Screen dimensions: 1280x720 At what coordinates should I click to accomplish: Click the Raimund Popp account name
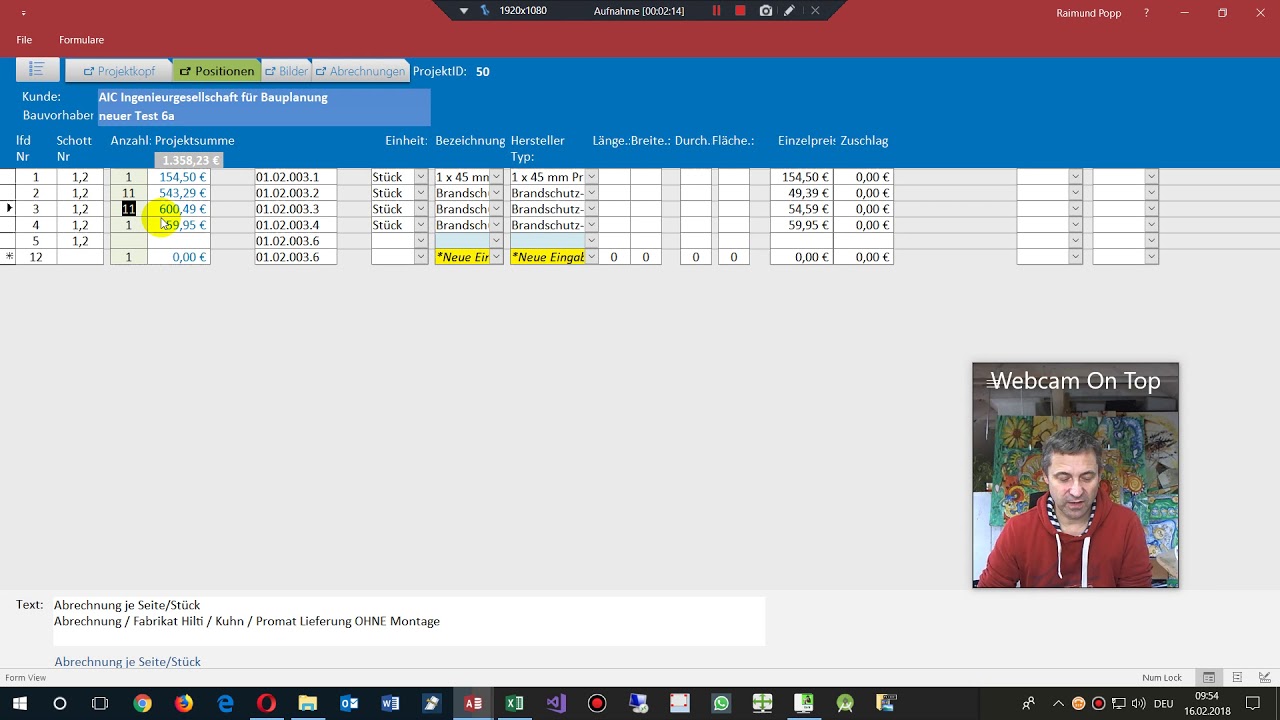(x=1089, y=13)
